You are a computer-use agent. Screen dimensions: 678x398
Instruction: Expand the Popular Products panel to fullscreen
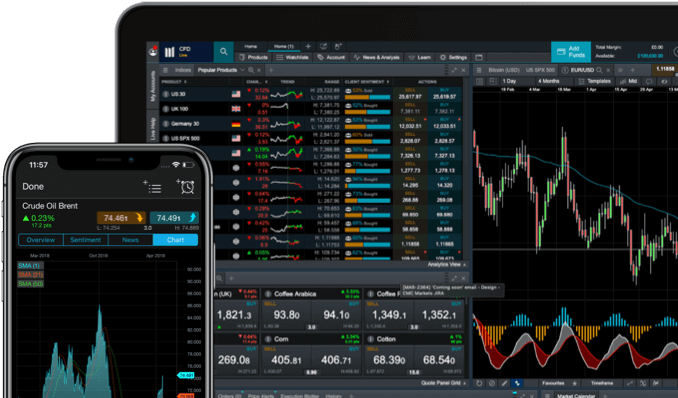[x=454, y=70]
